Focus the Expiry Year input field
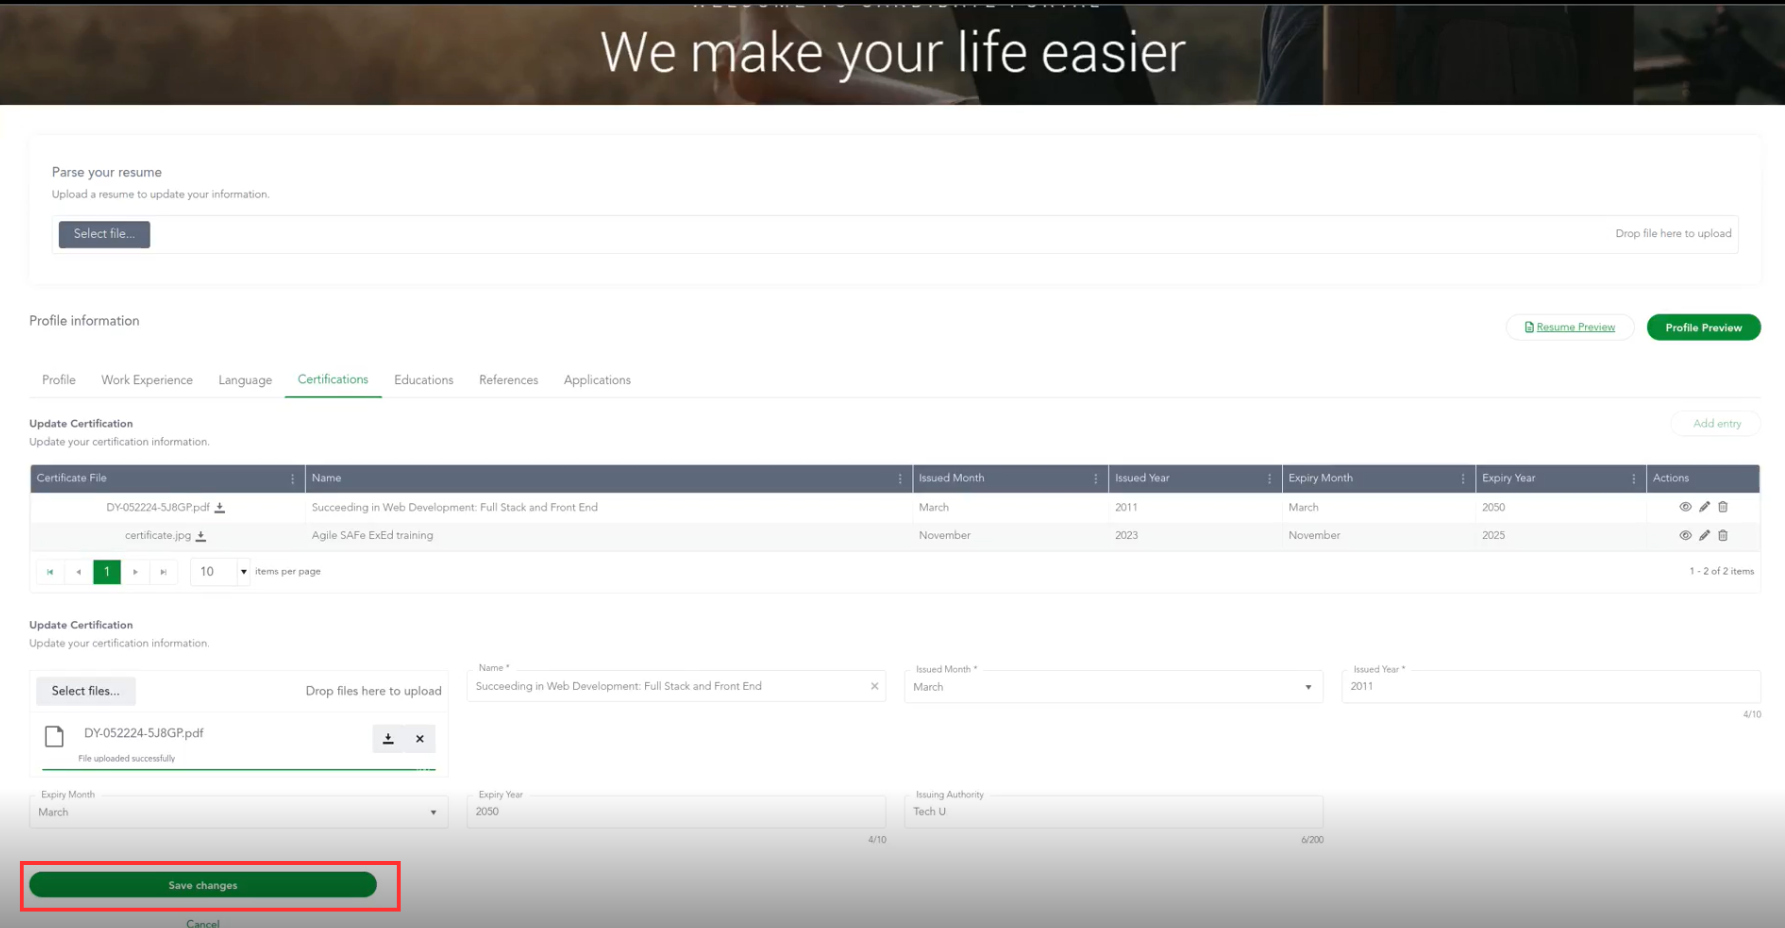 tap(676, 811)
